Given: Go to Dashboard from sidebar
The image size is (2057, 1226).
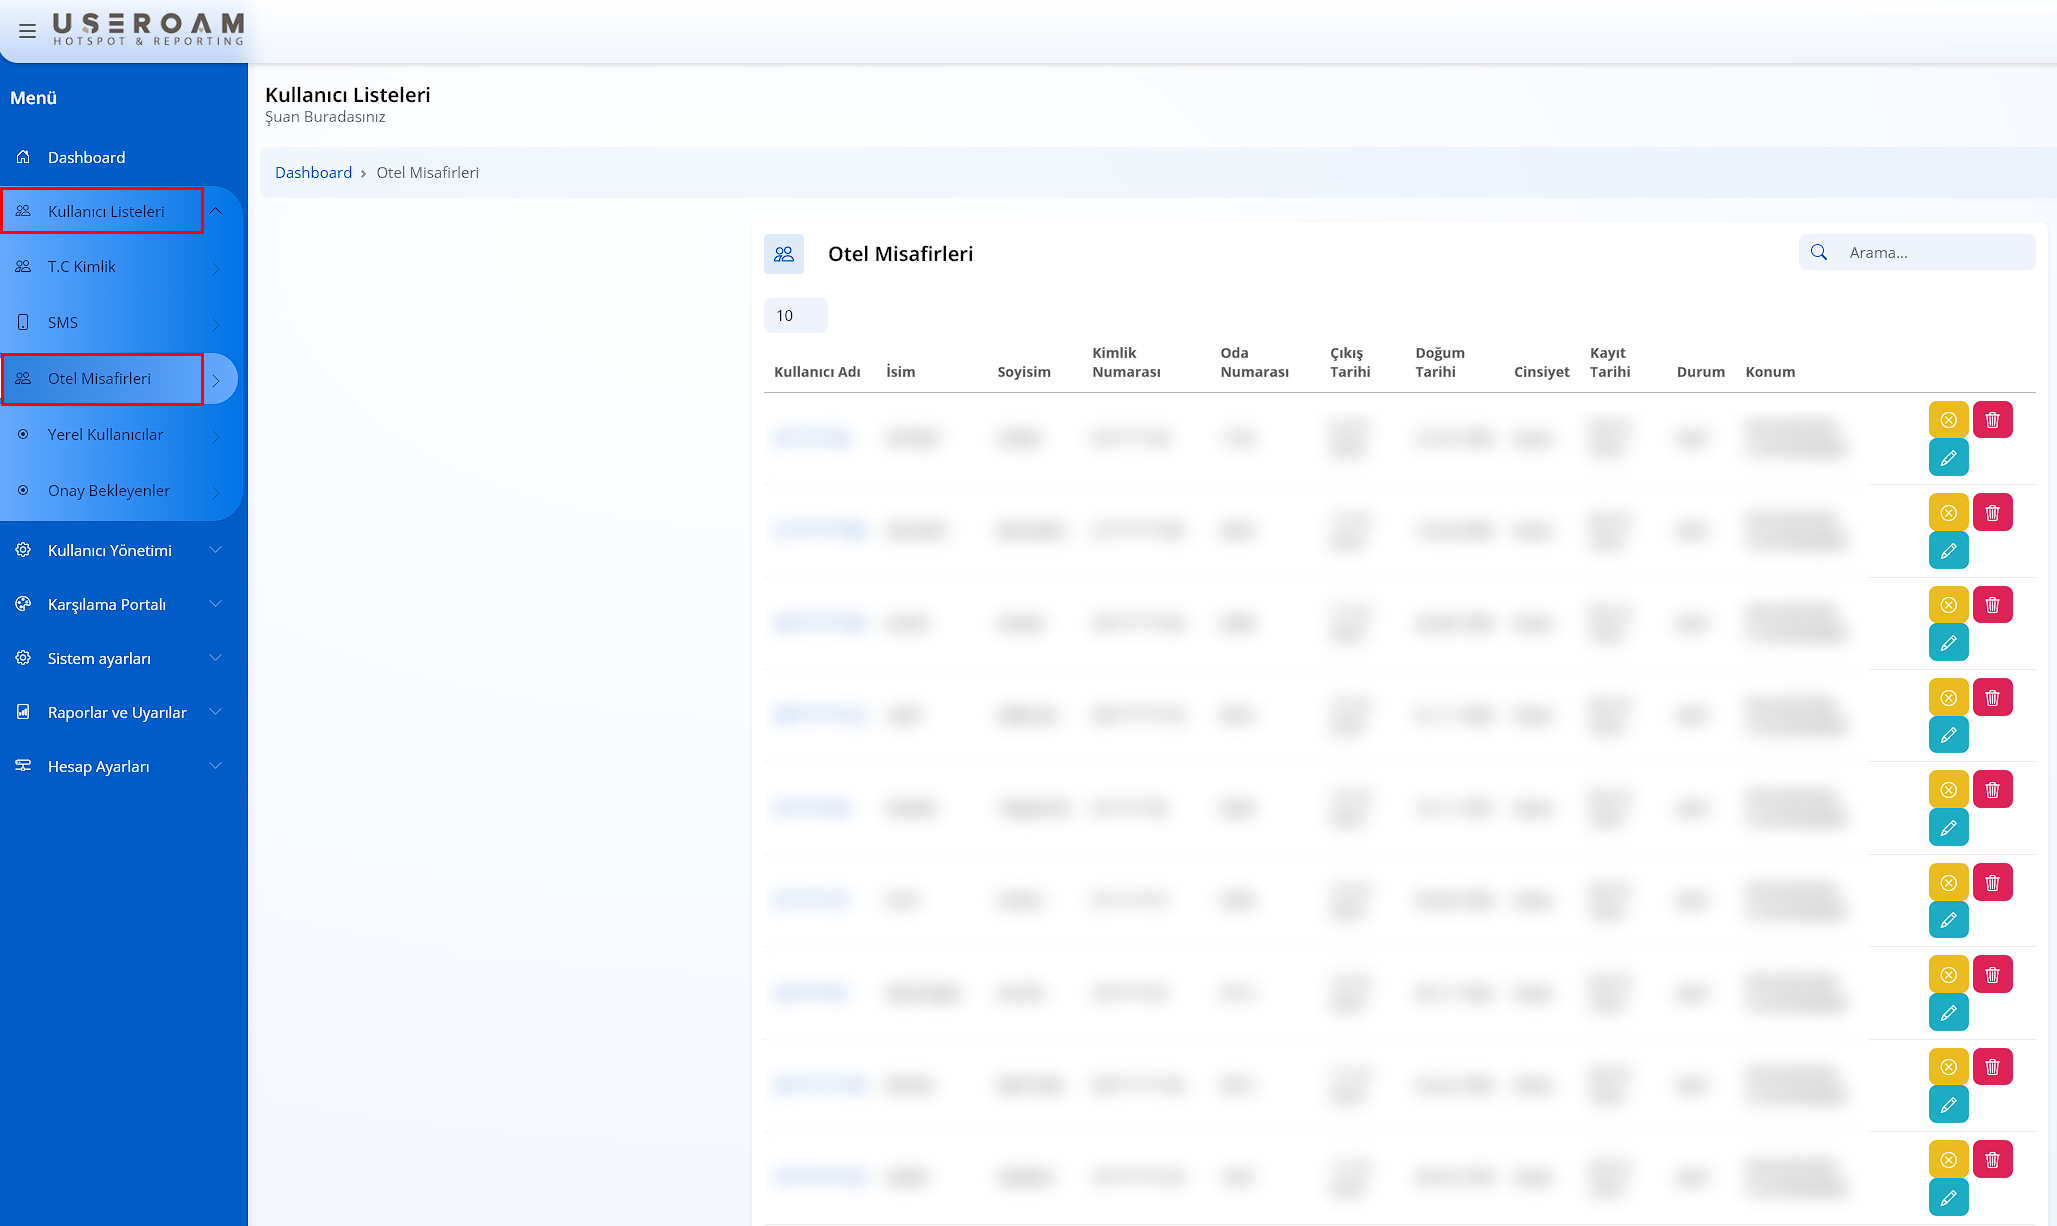Looking at the screenshot, I should [x=86, y=158].
